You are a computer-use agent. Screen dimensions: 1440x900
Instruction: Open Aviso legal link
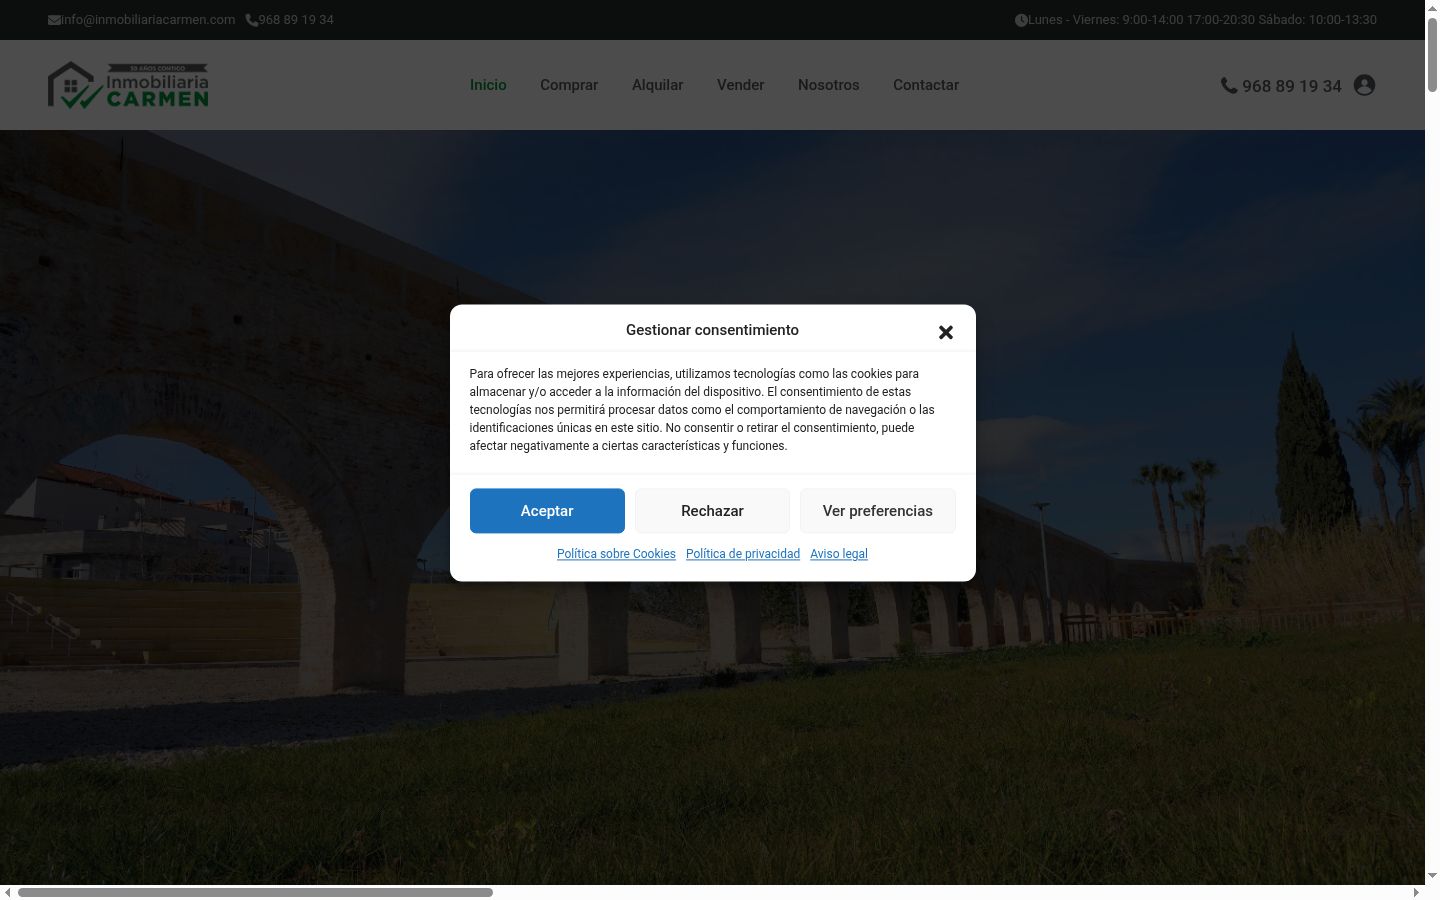click(x=839, y=554)
